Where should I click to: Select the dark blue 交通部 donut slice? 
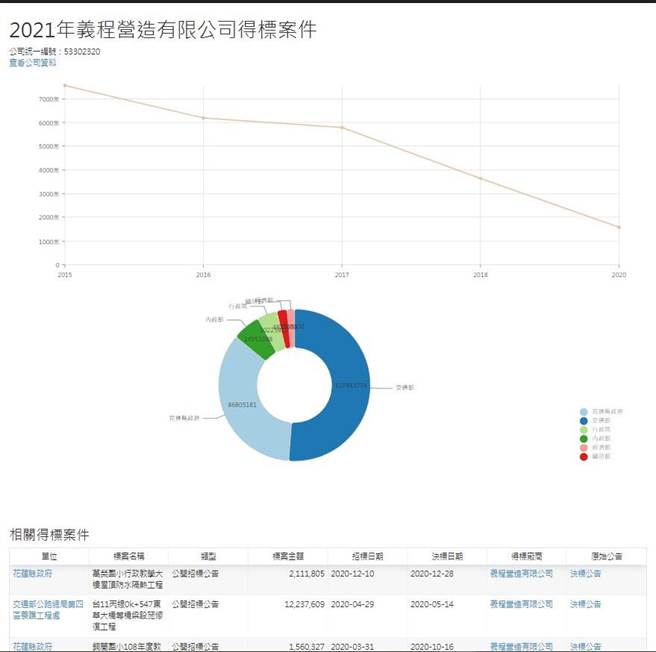(x=351, y=385)
